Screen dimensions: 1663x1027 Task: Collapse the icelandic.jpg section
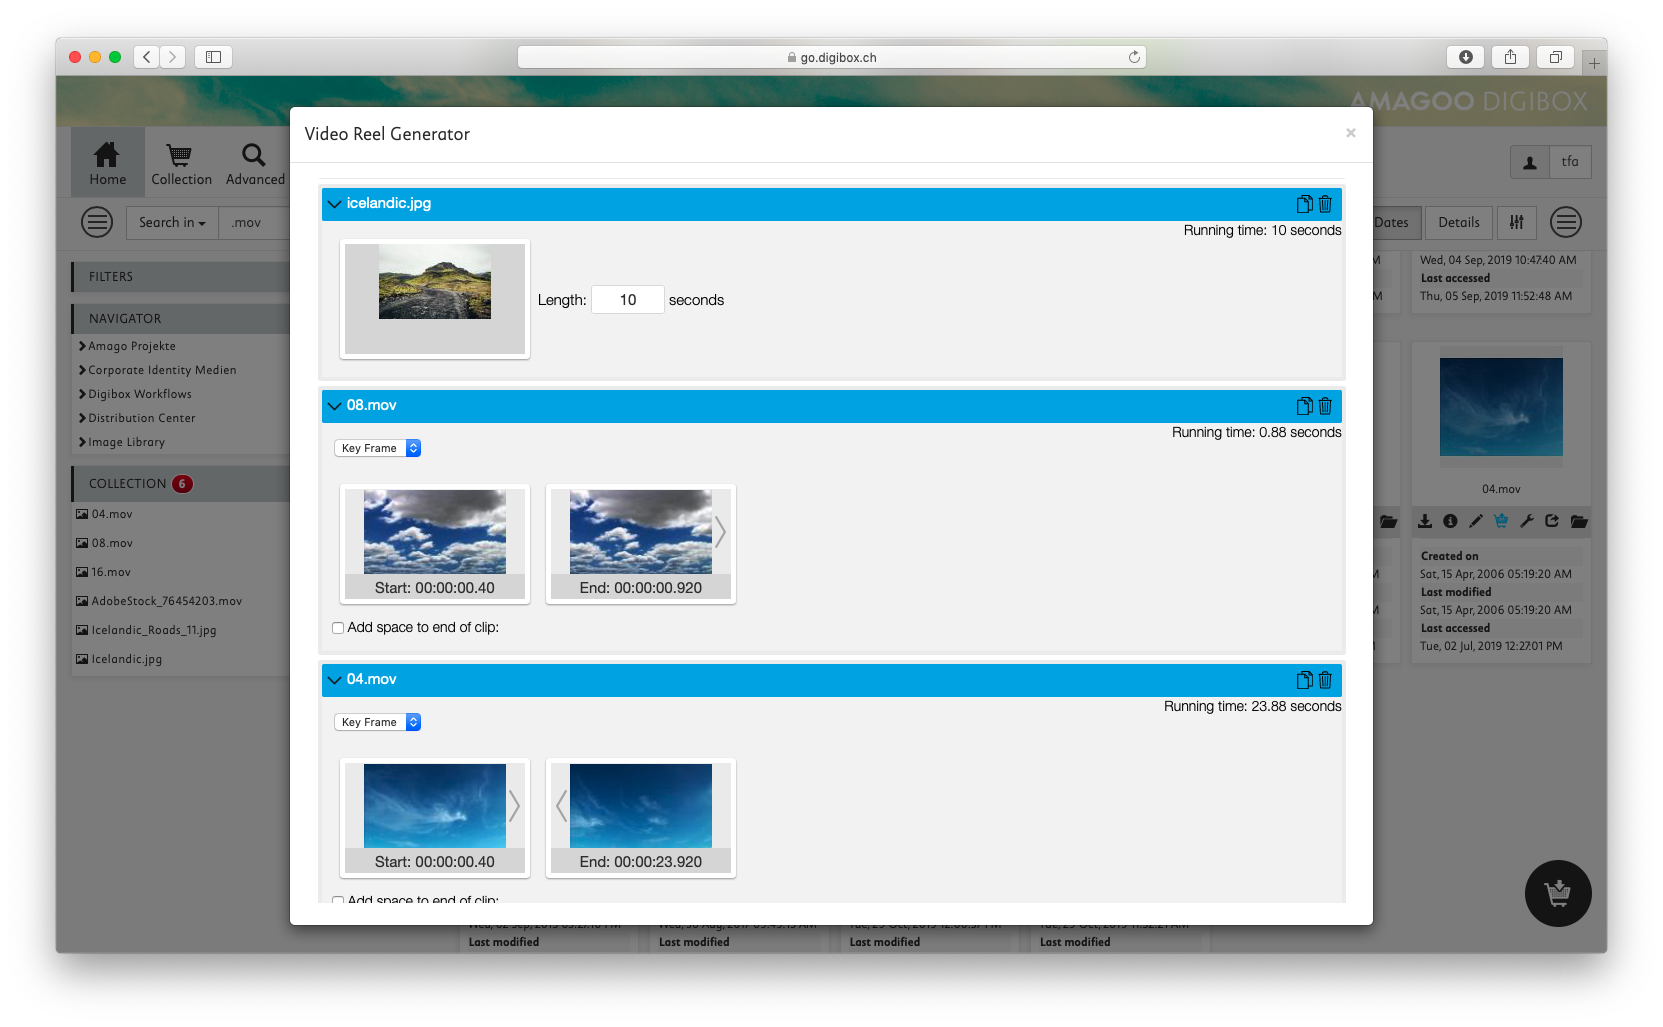[334, 204]
